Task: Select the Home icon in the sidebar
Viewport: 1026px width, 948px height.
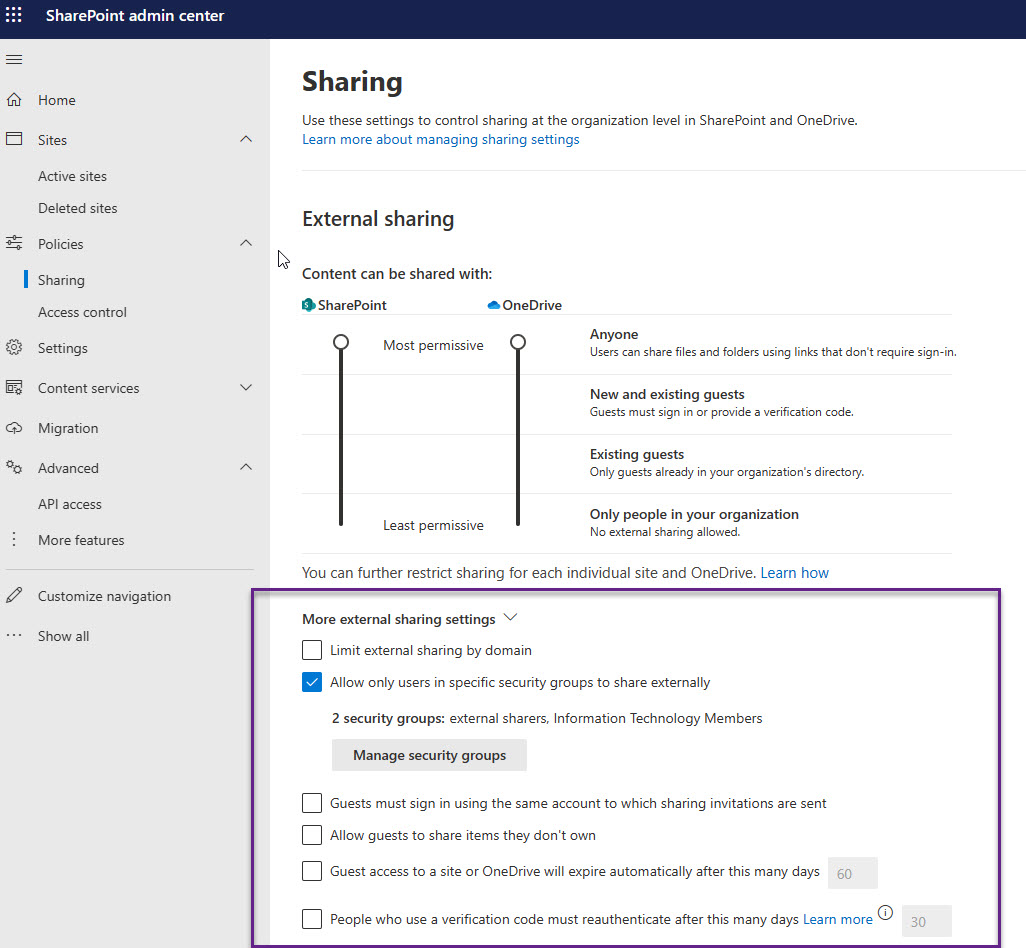Action: click(14, 99)
